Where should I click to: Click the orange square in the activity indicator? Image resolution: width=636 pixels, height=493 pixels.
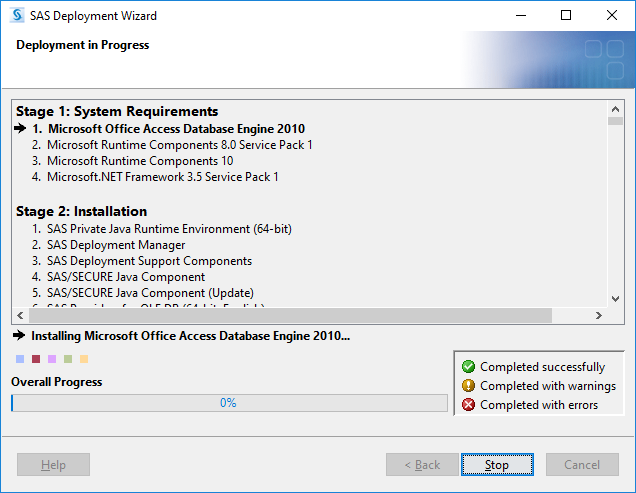(x=84, y=359)
